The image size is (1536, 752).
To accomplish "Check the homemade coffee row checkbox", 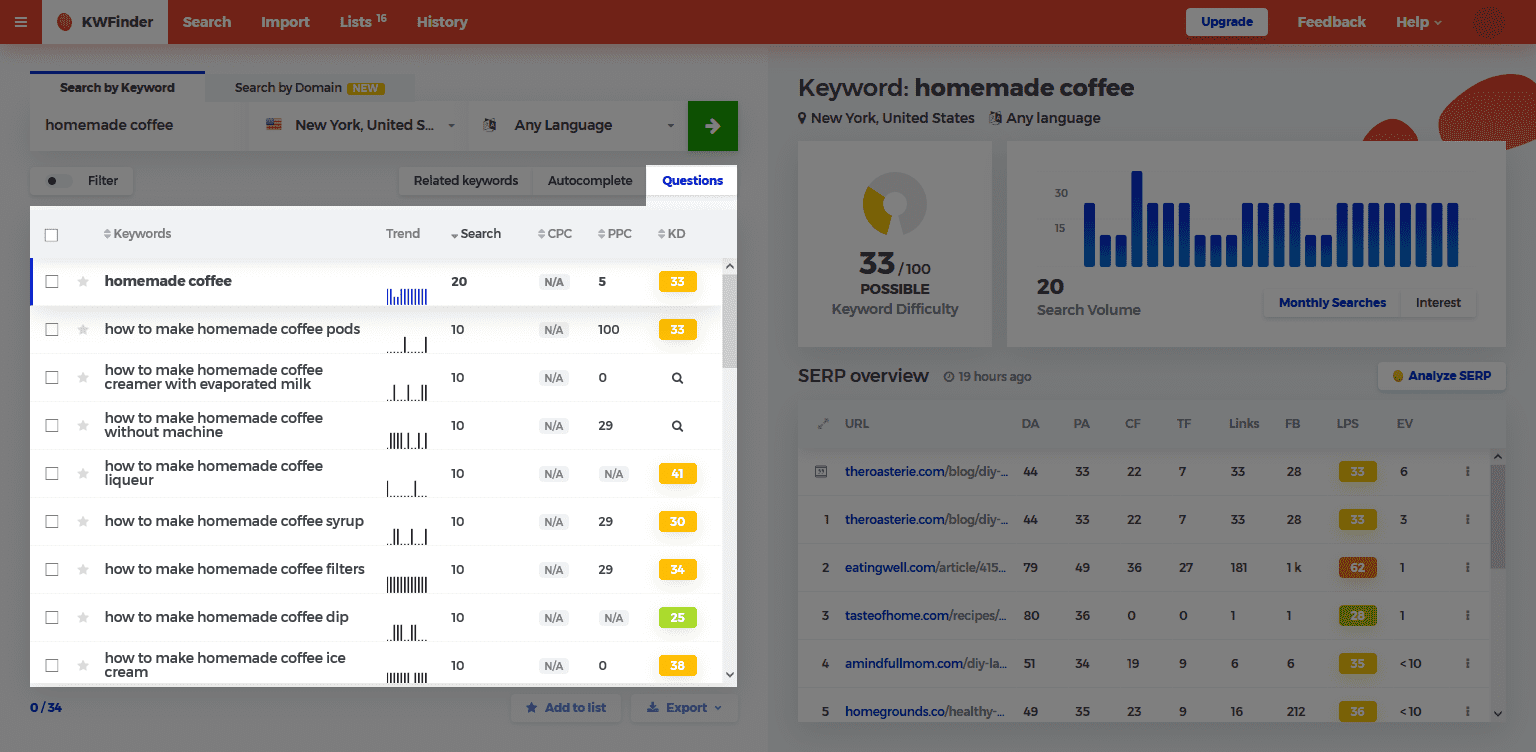I will point(52,282).
